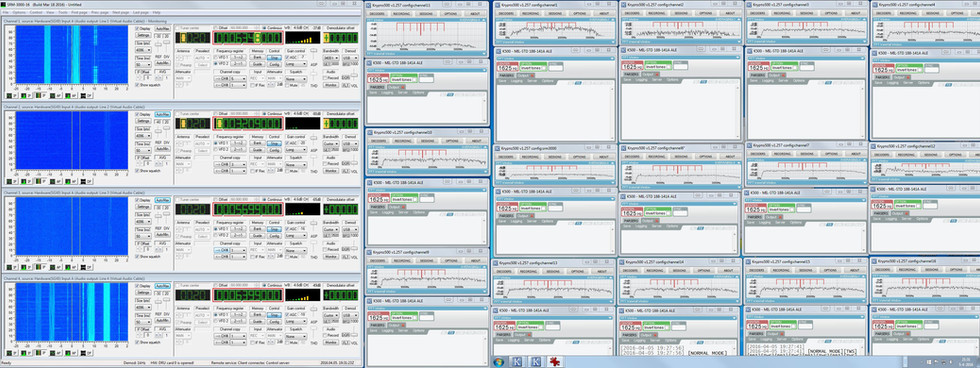Open the 4096 size dropdown in Channel 1
The width and height of the screenshot is (980, 368).
143,50
